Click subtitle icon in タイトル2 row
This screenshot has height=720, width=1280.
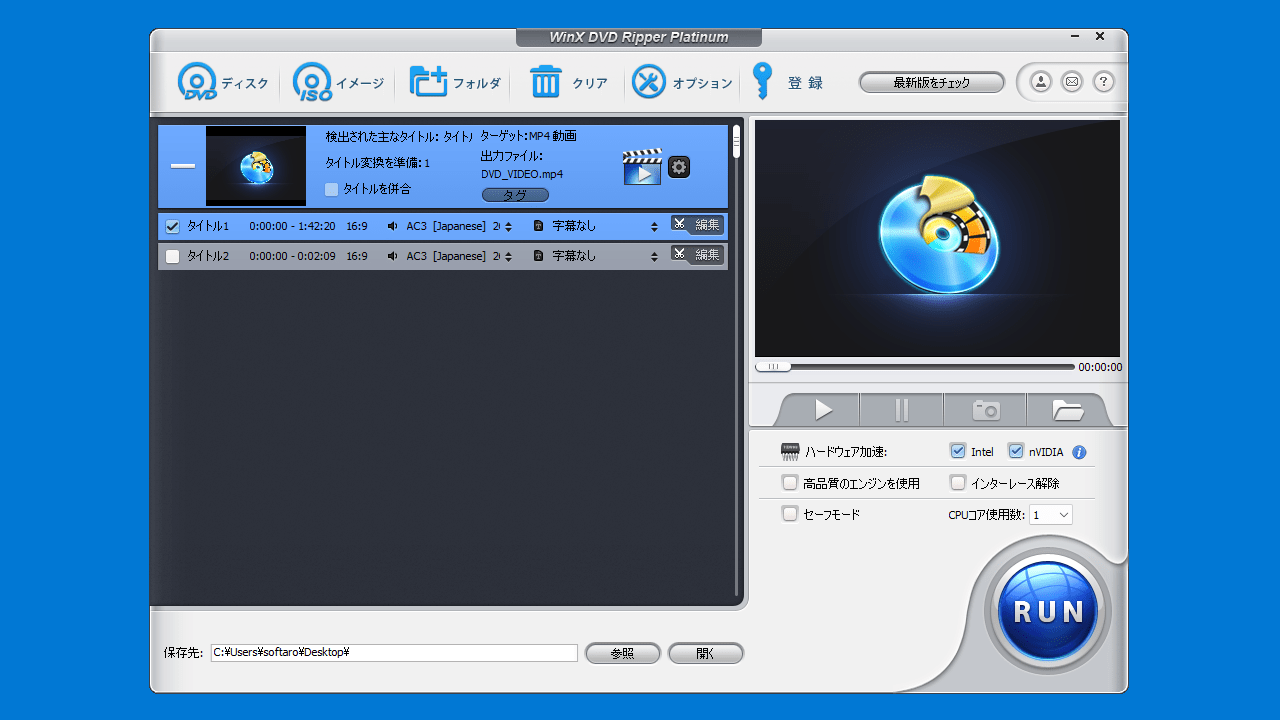click(538, 256)
